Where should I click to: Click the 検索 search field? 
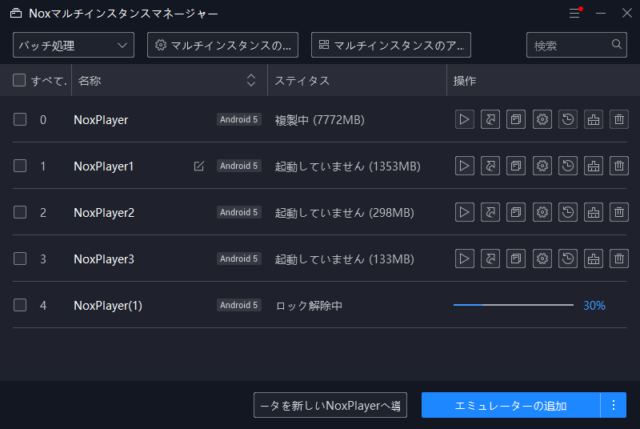pos(570,45)
